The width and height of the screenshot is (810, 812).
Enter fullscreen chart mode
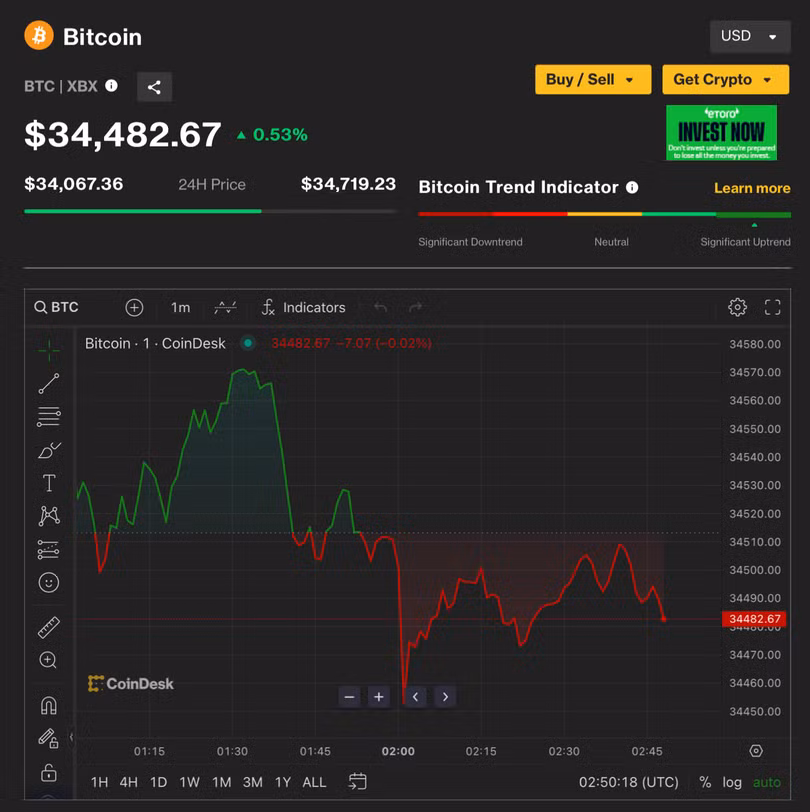(772, 307)
